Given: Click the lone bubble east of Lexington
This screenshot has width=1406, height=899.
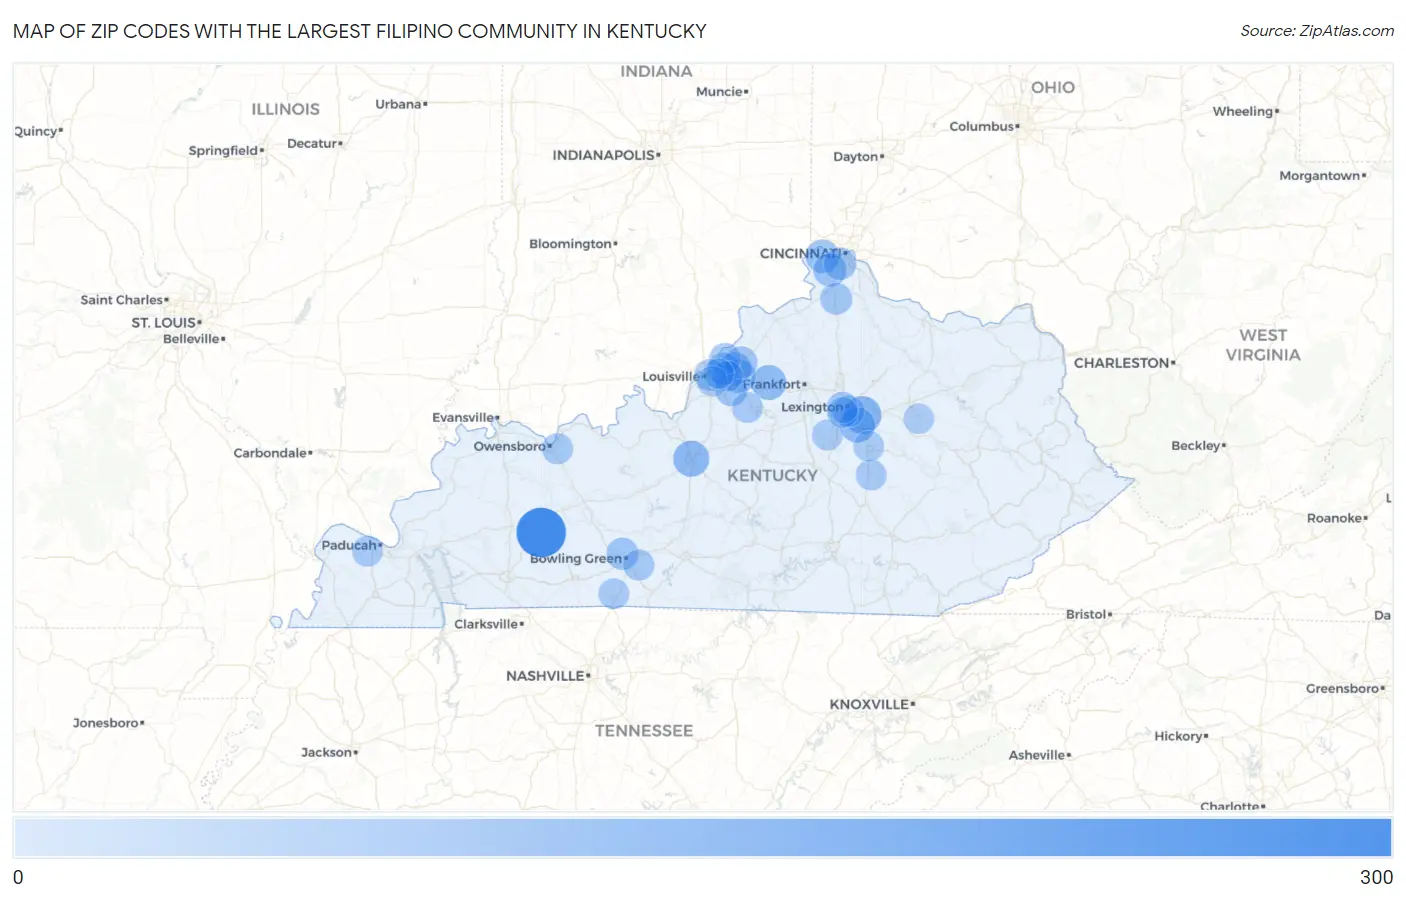Looking at the screenshot, I should point(919,419).
